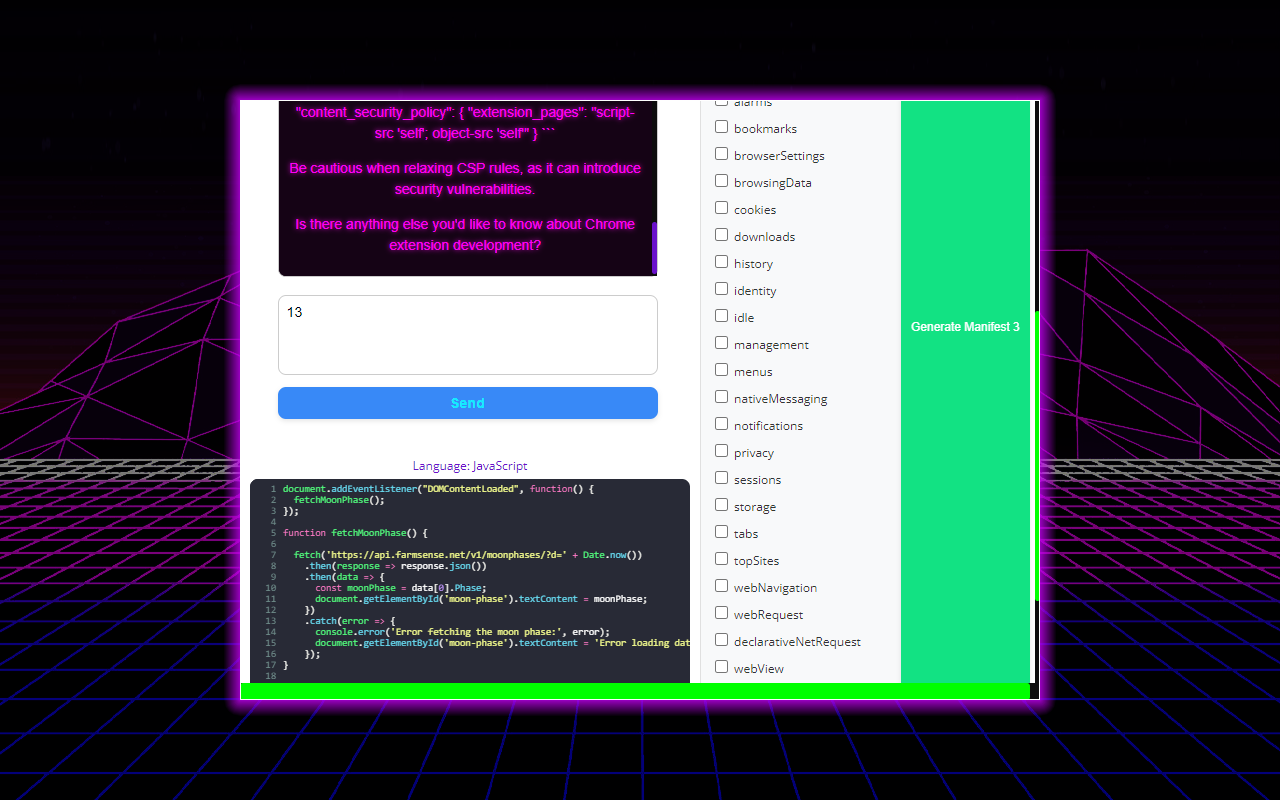Click the textContent = moonPhase code line
The height and width of the screenshot is (800, 1280).
[x=481, y=599]
